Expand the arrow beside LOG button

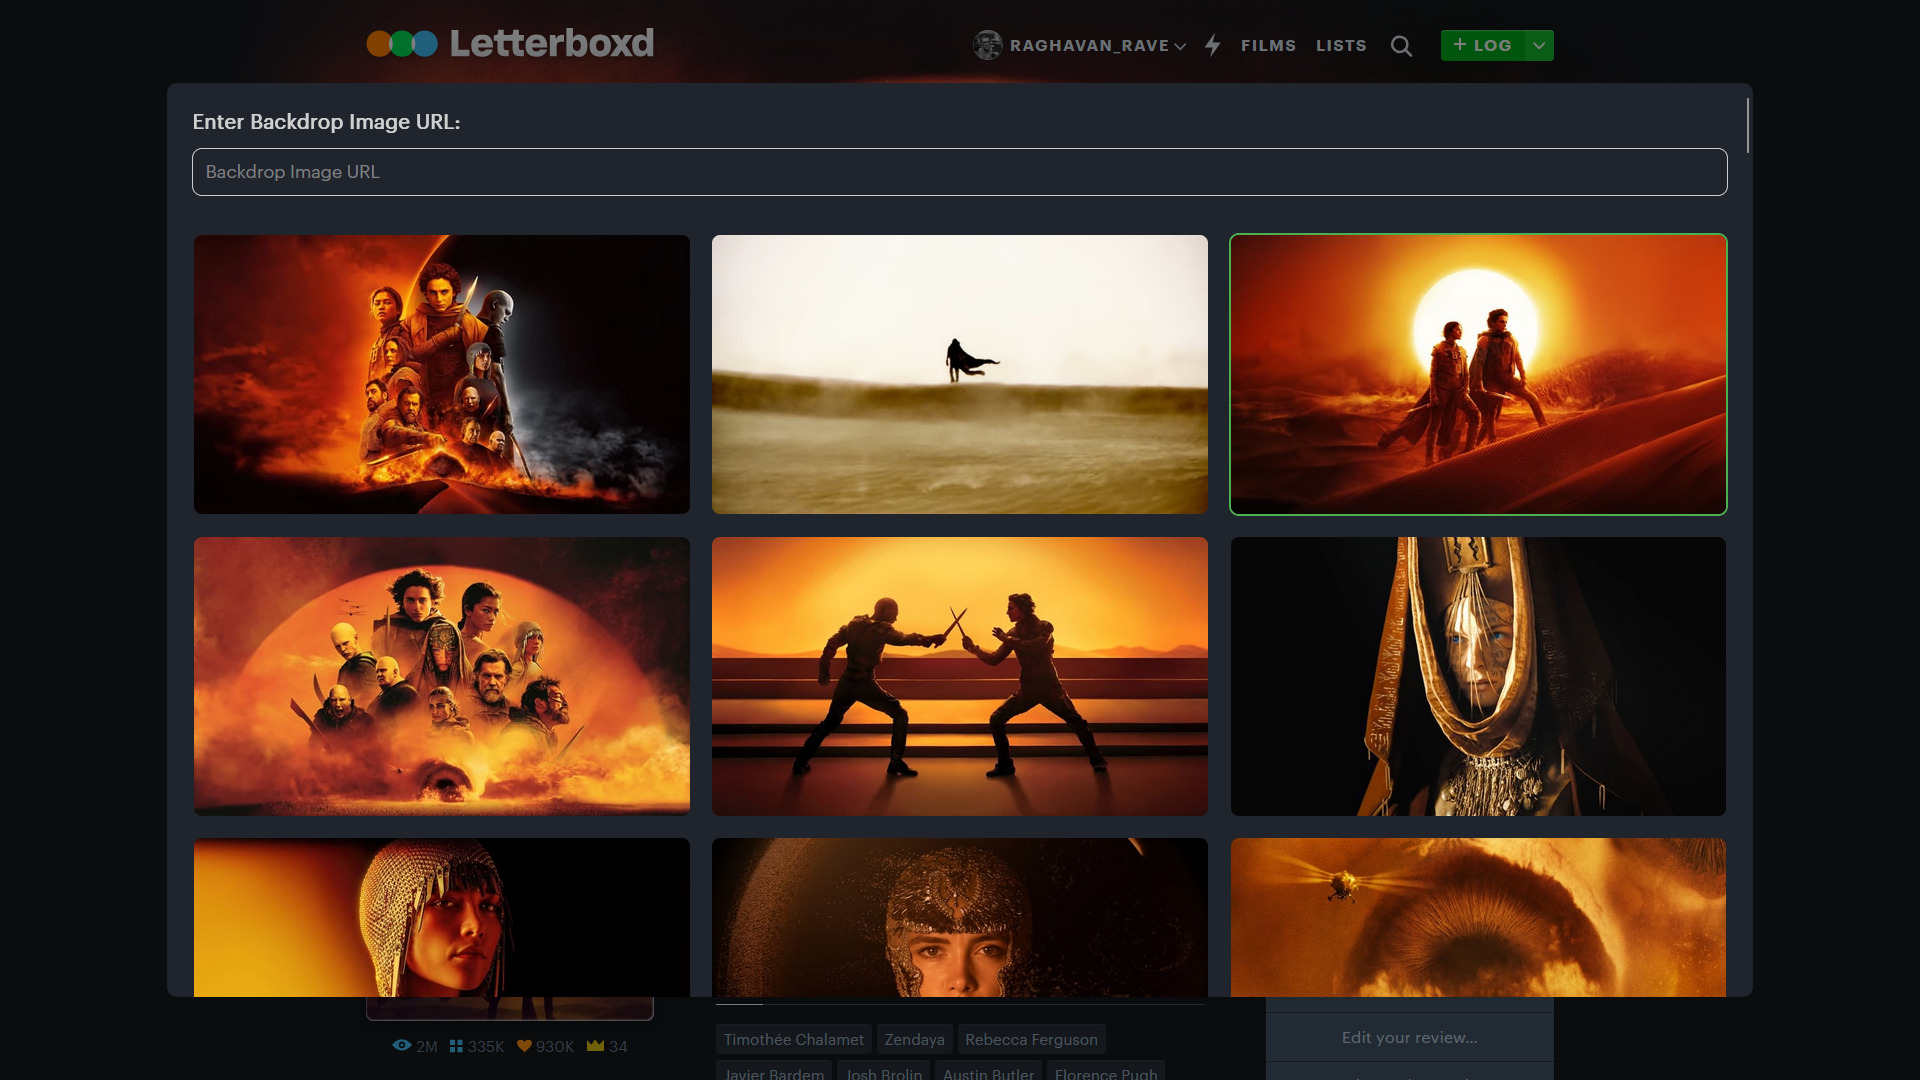[1539, 45]
